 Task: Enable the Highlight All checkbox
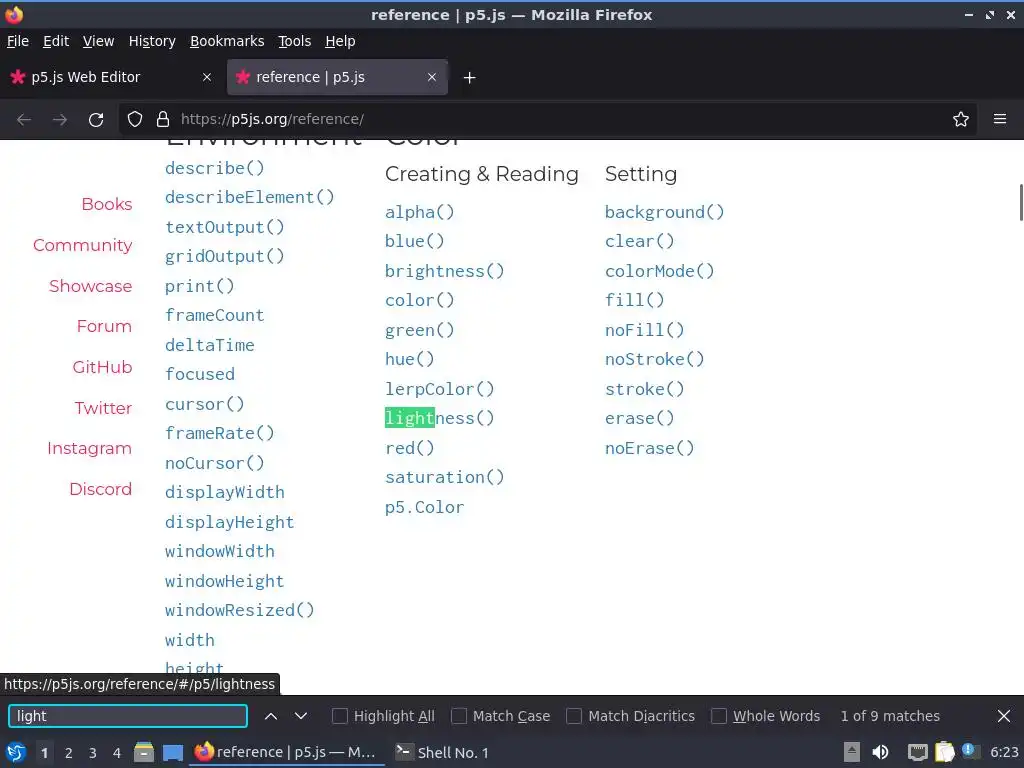coord(340,716)
